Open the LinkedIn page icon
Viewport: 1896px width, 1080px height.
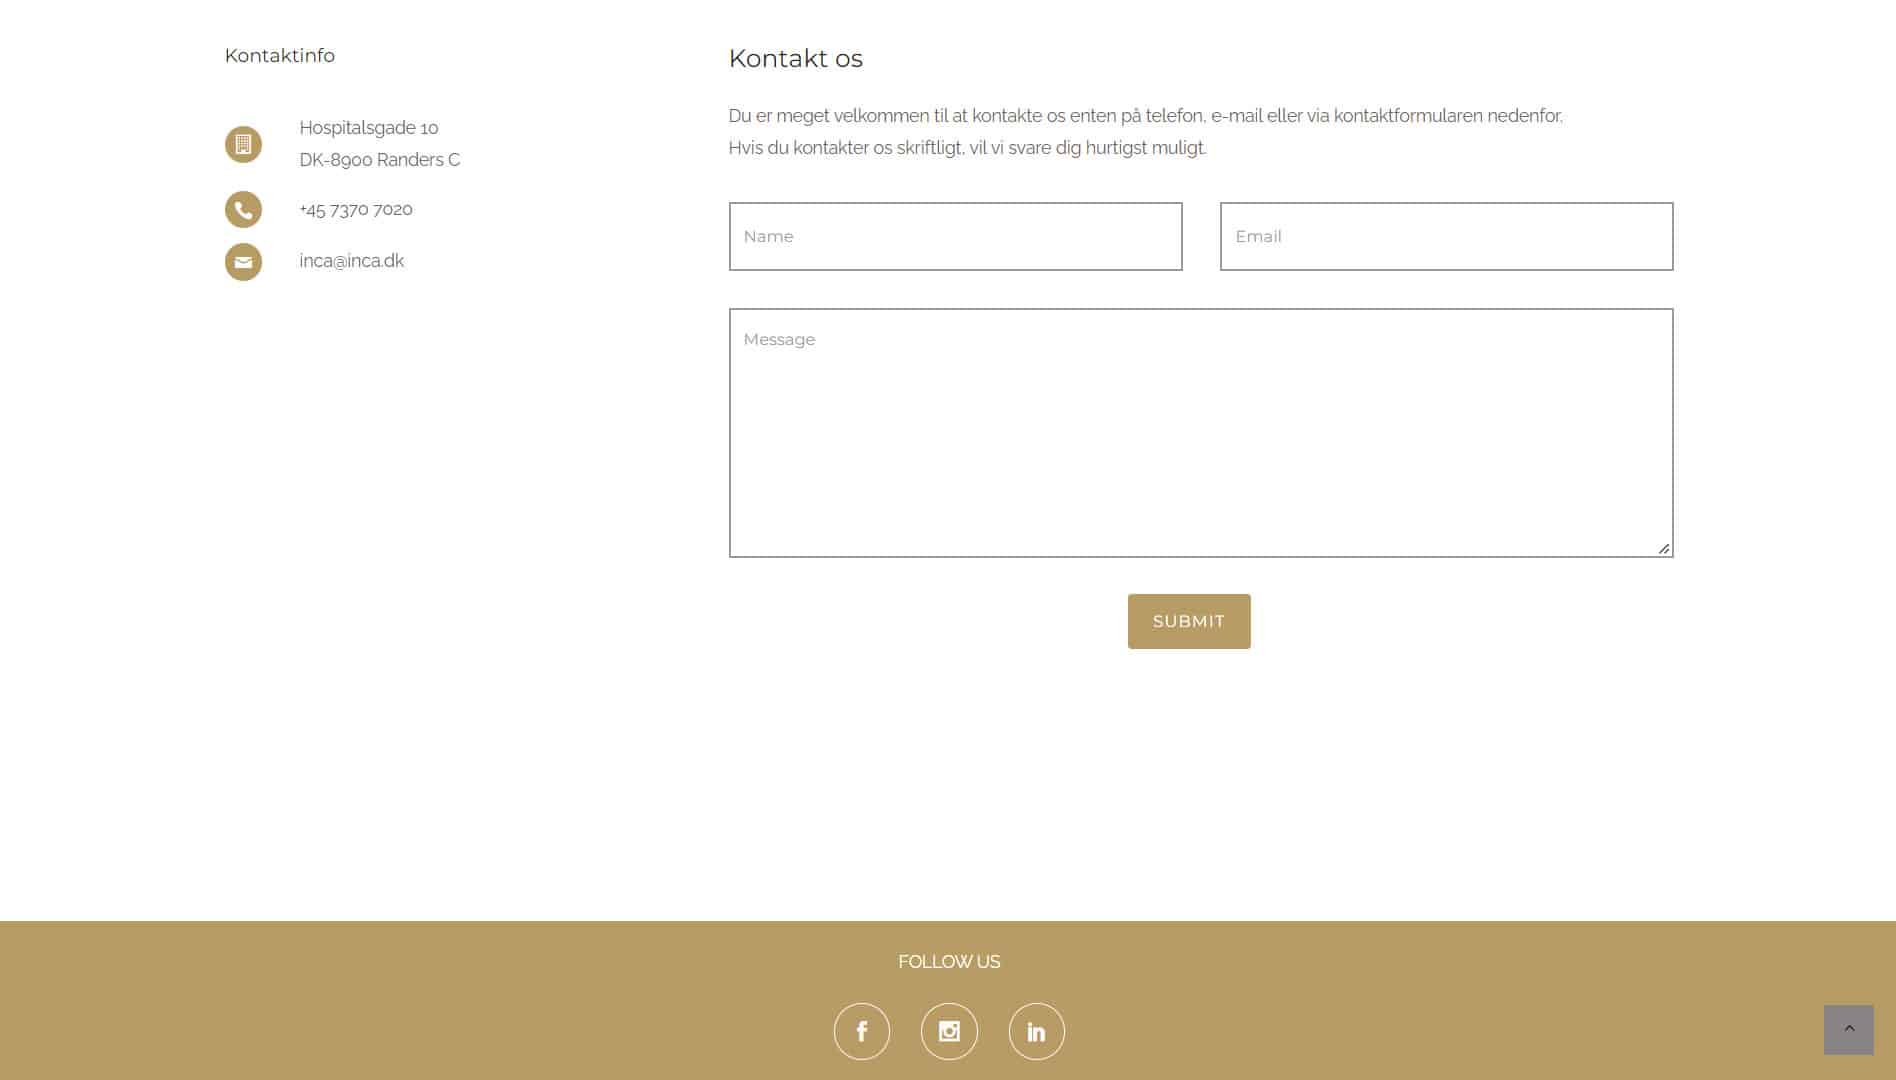click(x=1035, y=1030)
